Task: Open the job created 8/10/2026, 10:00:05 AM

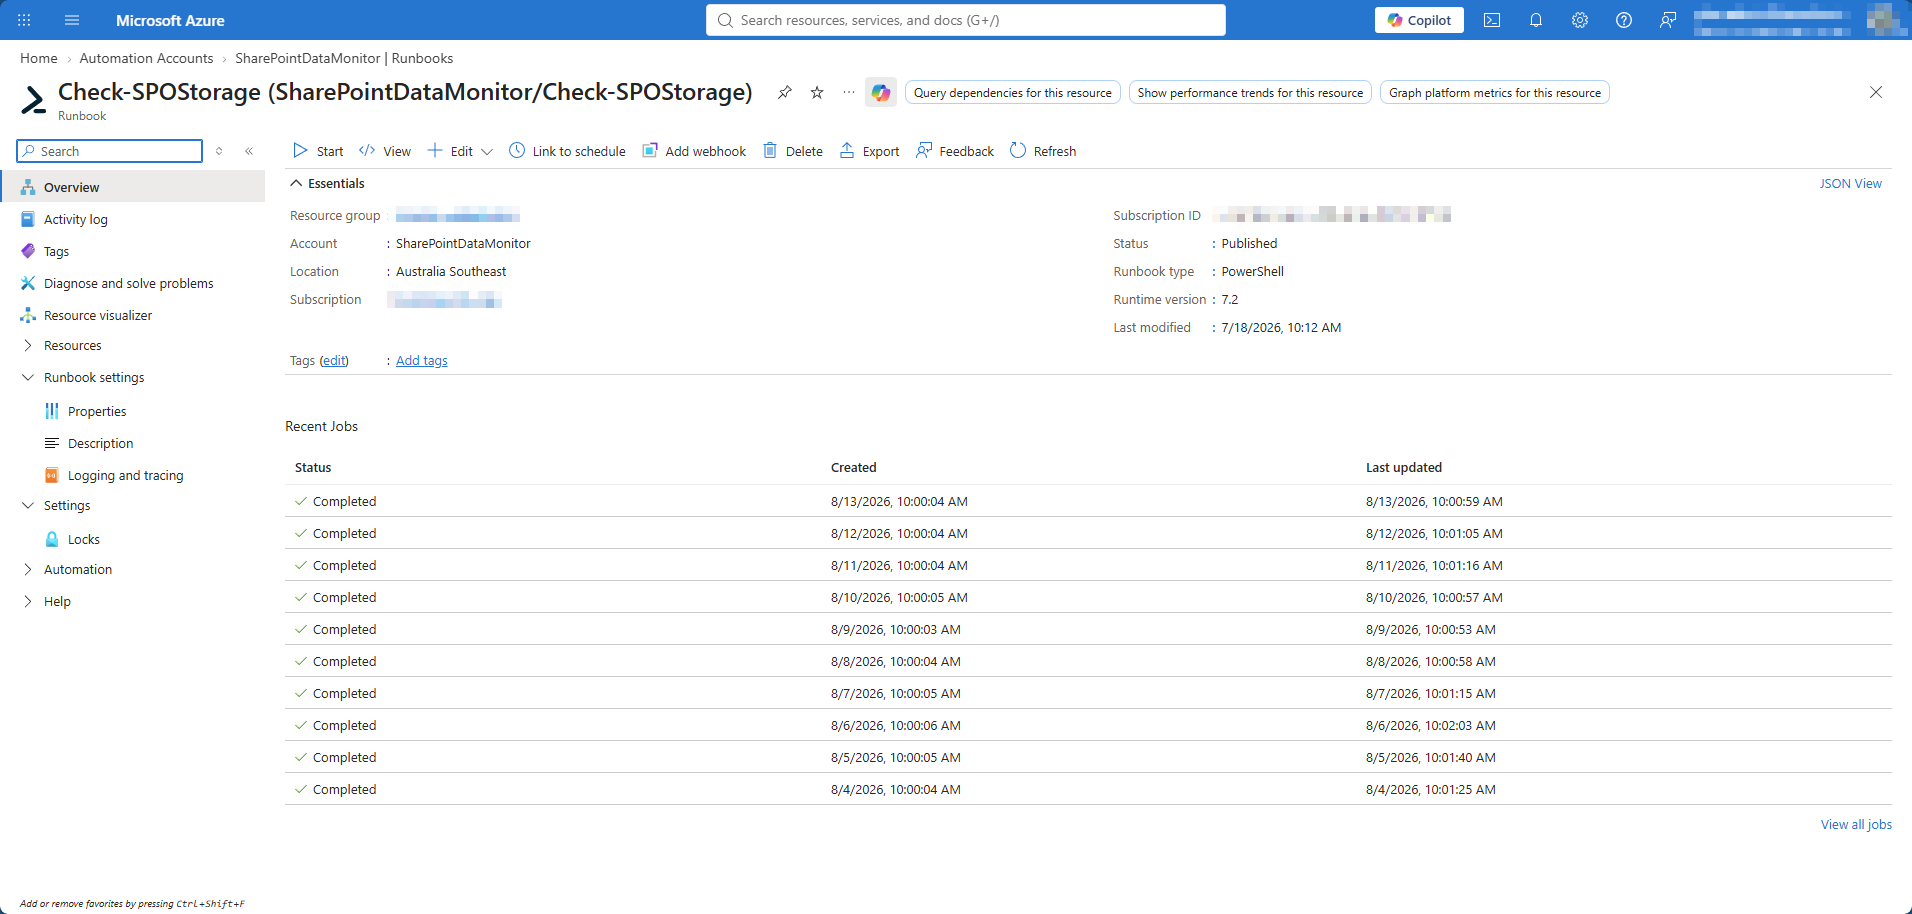Action: tap(1088, 597)
